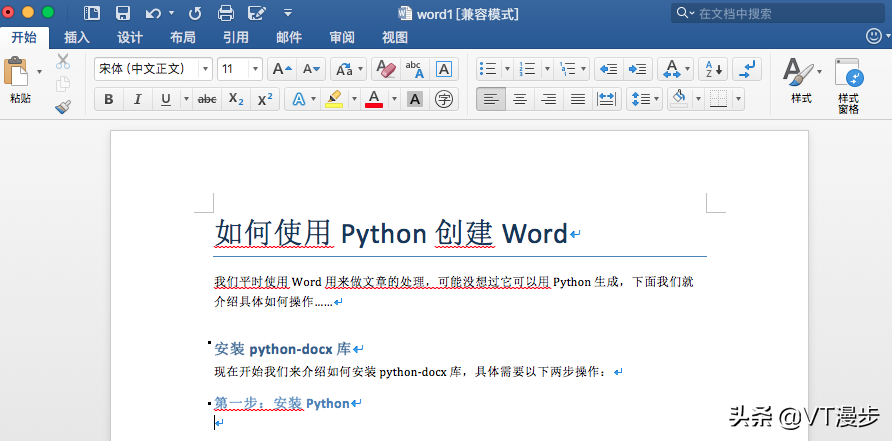The height and width of the screenshot is (441, 892).
Task: Click the Redo circular arrow icon
Action: [195, 13]
